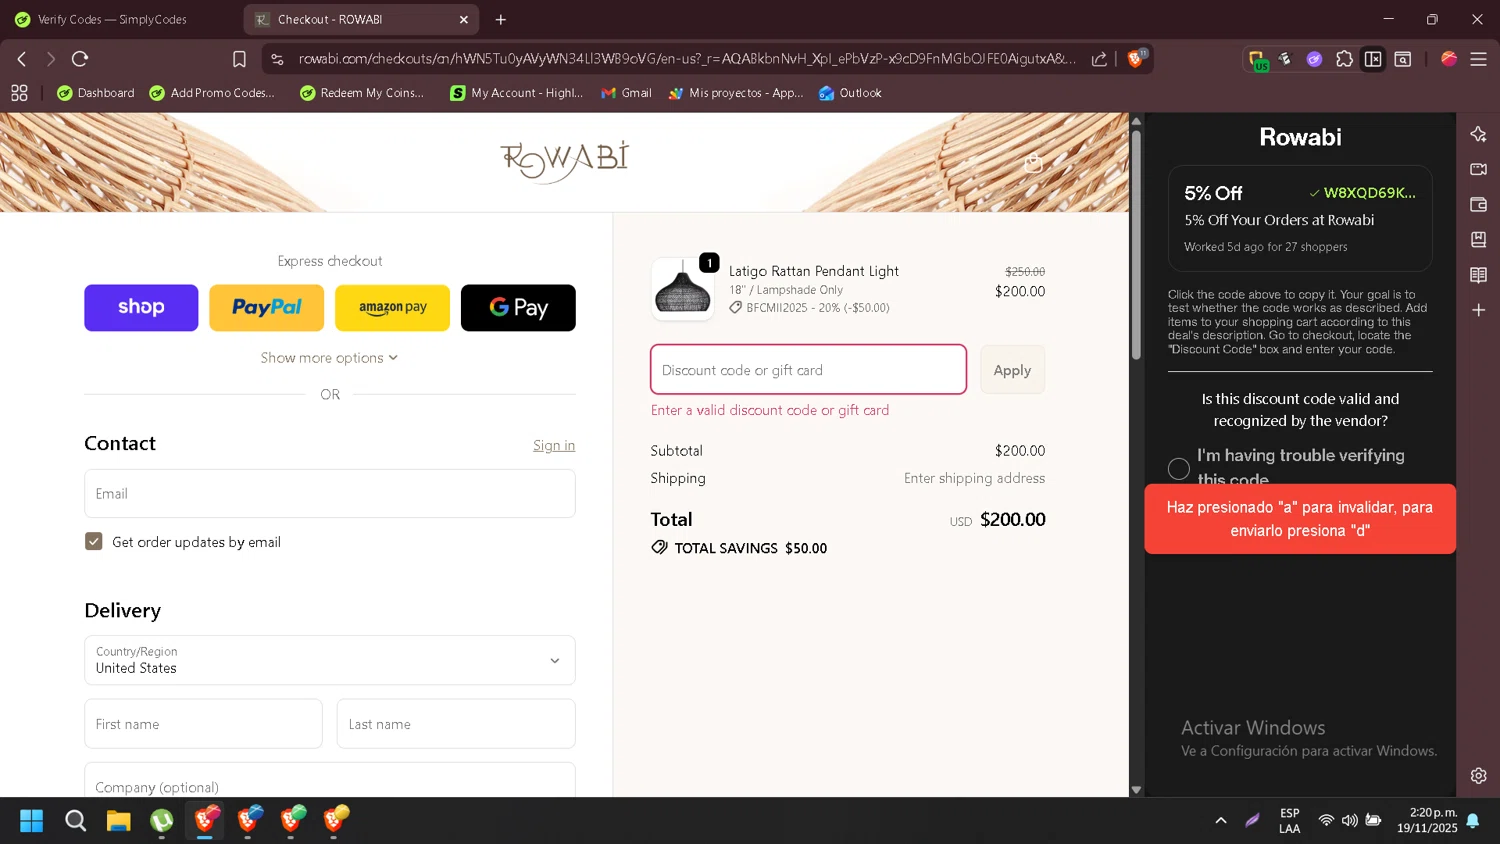The width and height of the screenshot is (1500, 844).
Task: Bookmark this page with the bookmark icon
Action: pos(239,59)
